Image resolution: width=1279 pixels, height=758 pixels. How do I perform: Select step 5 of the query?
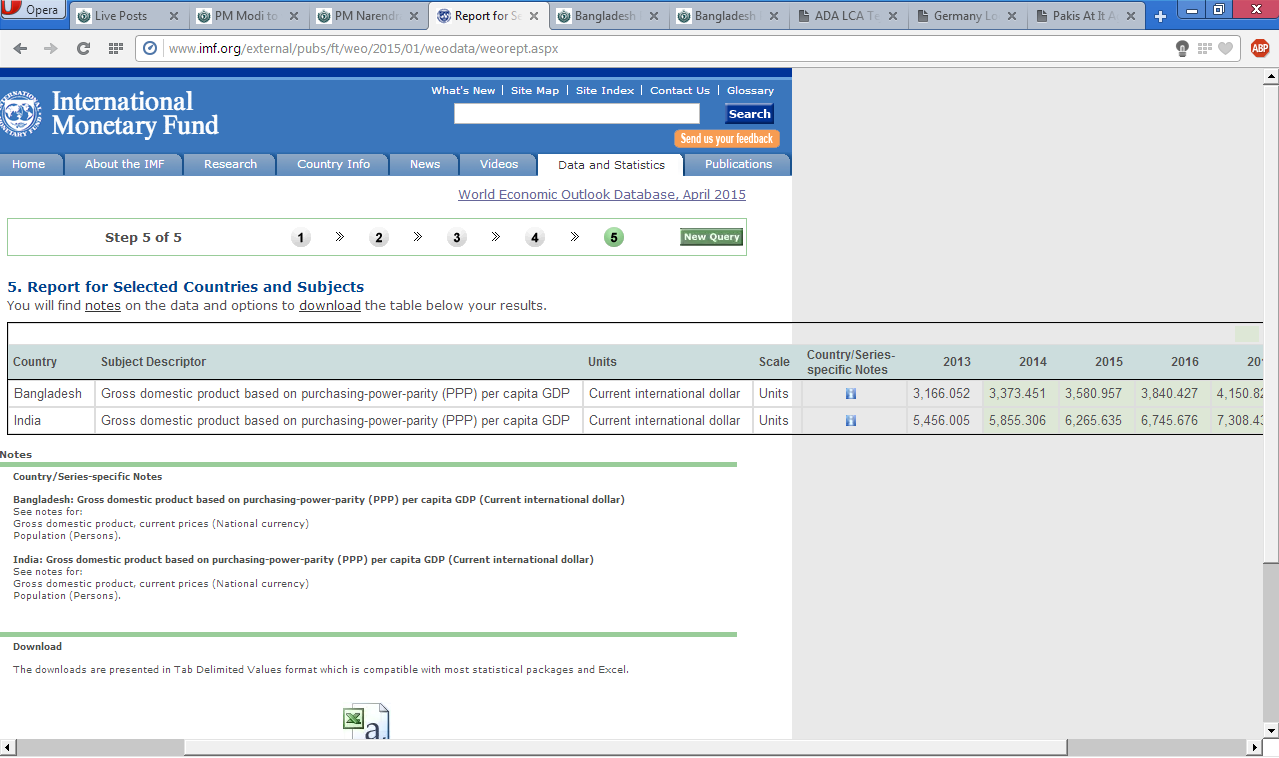coord(614,238)
